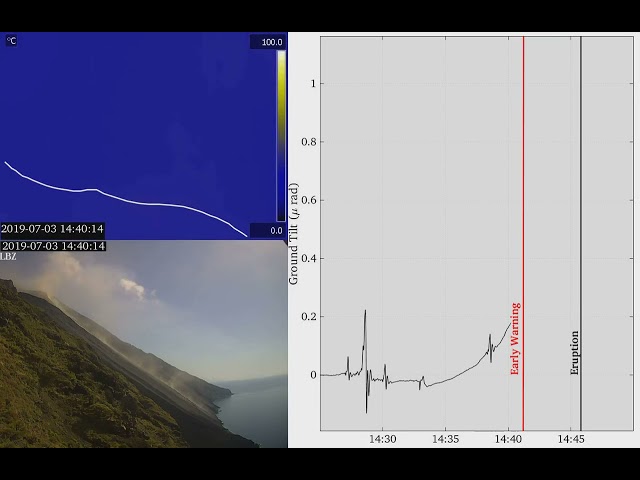The width and height of the screenshot is (640, 480).
Task: Click the Eruption label text
Action: click(x=574, y=353)
